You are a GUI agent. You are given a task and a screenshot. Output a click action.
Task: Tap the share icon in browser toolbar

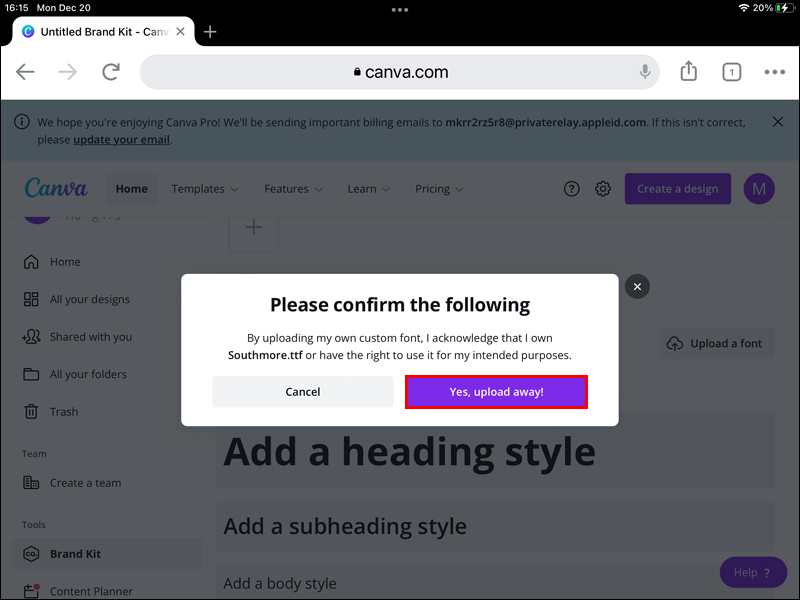click(688, 72)
